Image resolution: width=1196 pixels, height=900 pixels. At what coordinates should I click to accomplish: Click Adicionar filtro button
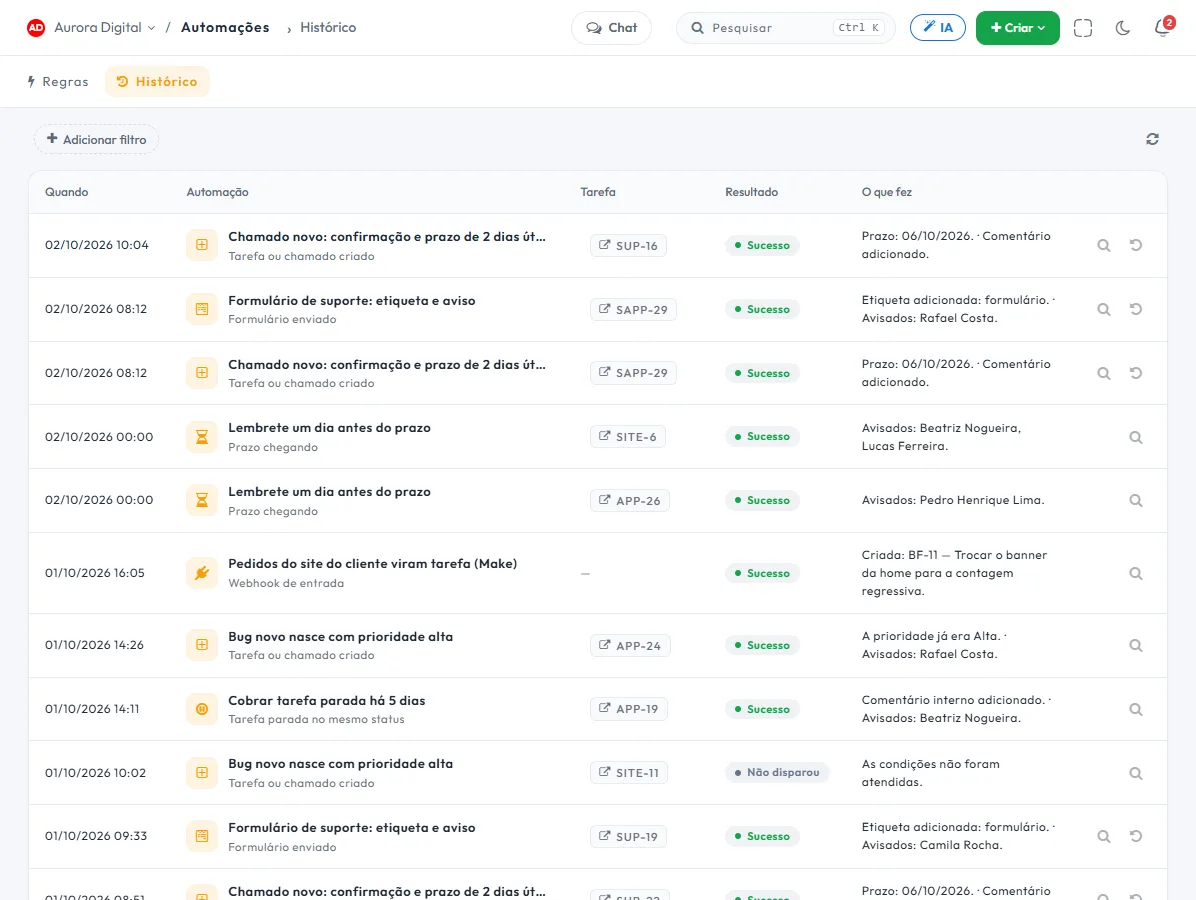pos(96,140)
